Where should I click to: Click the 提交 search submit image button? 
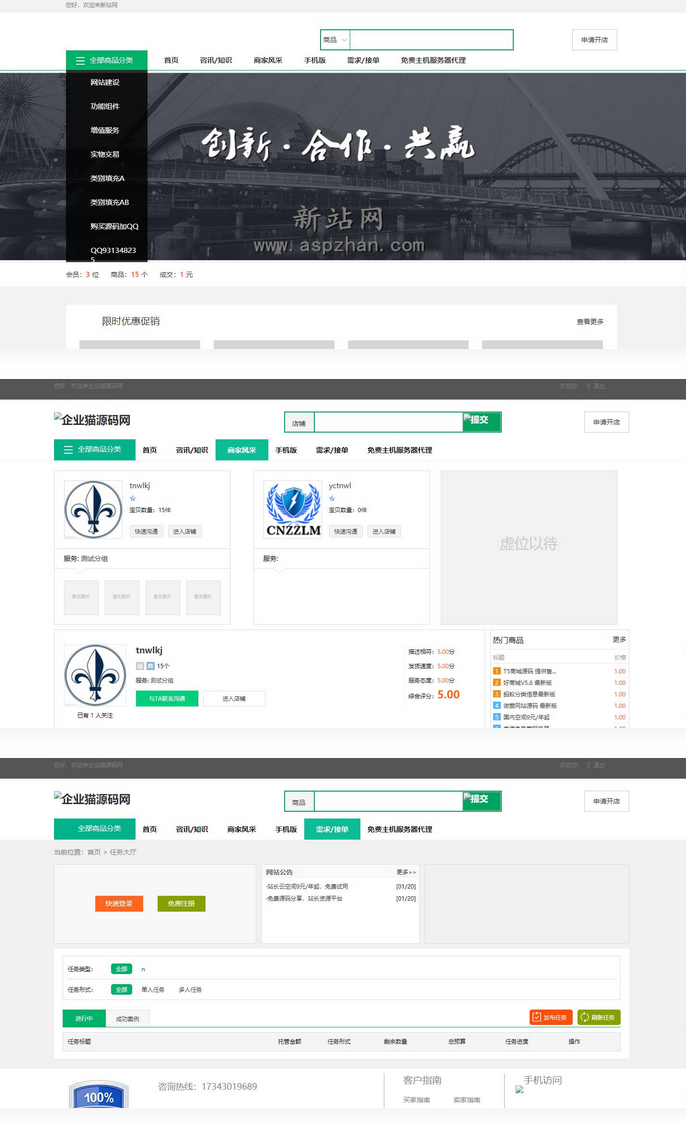[x=481, y=421]
